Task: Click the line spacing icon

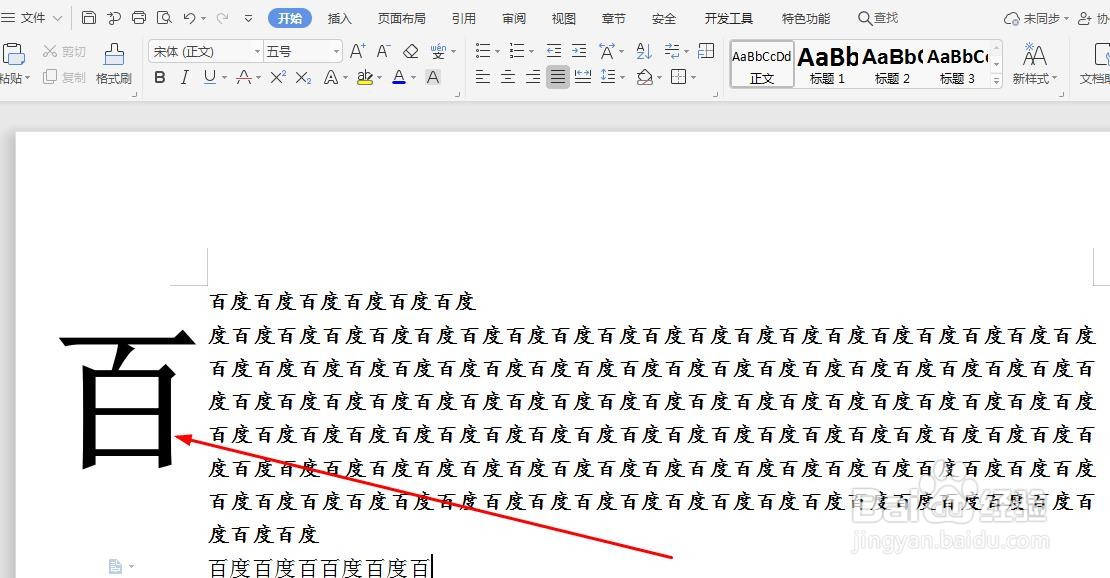Action: [607, 76]
